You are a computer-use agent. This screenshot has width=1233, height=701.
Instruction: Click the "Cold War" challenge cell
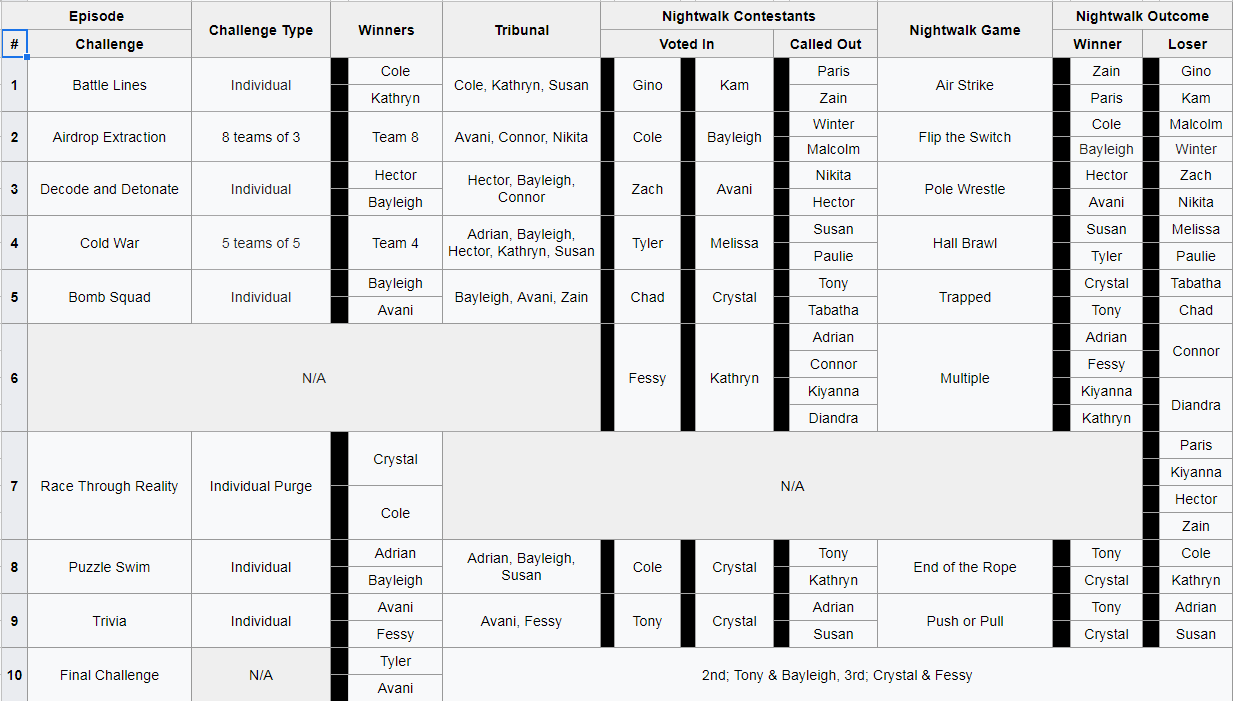[109, 243]
